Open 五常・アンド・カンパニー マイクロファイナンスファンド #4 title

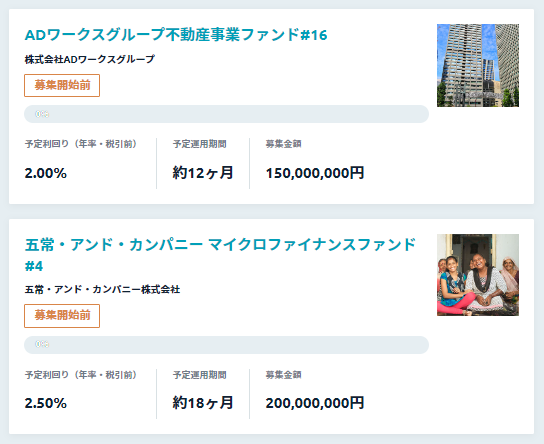[220, 255]
